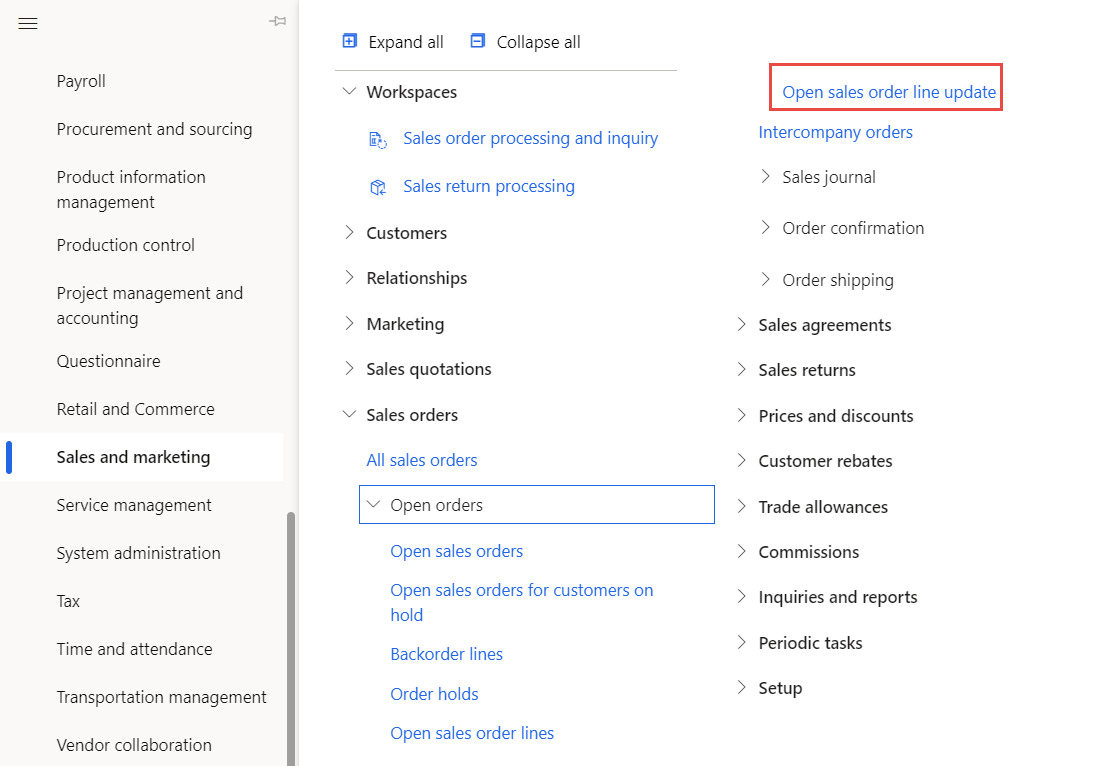This screenshot has width=1116, height=766.
Task: Click the pin navigation pane icon
Action: pyautogui.click(x=278, y=22)
